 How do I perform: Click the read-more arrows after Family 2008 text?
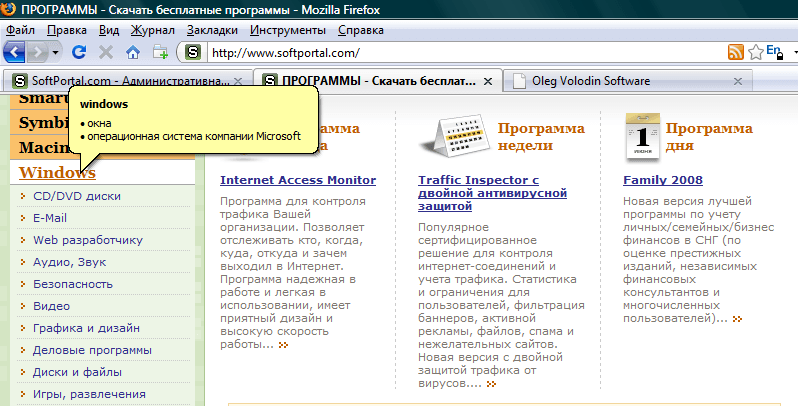(x=737, y=319)
